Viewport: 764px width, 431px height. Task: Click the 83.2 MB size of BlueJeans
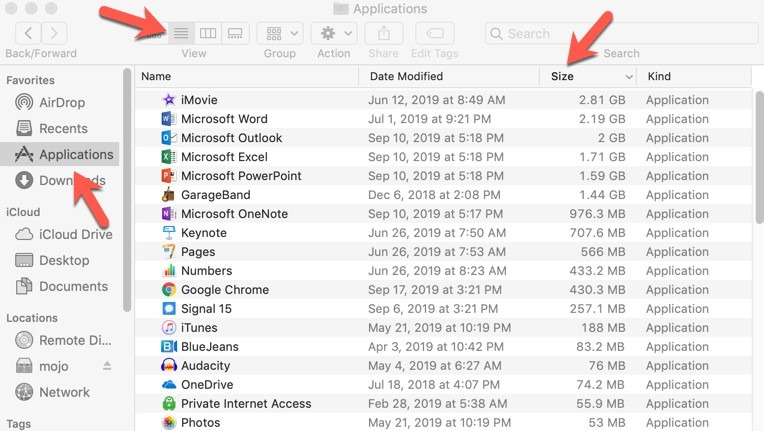point(600,347)
